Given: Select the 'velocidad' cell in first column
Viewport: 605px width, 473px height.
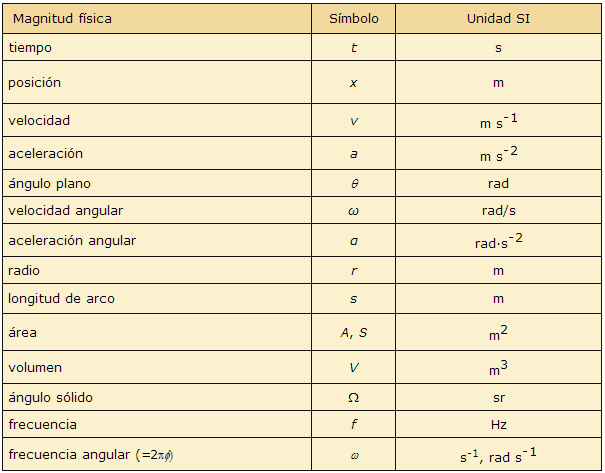Looking at the screenshot, I should pos(39,120).
